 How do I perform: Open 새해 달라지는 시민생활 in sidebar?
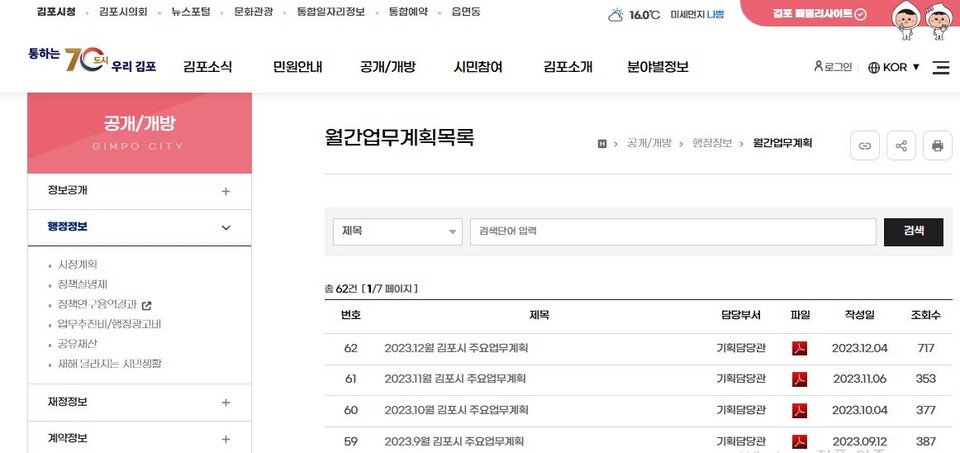point(110,364)
